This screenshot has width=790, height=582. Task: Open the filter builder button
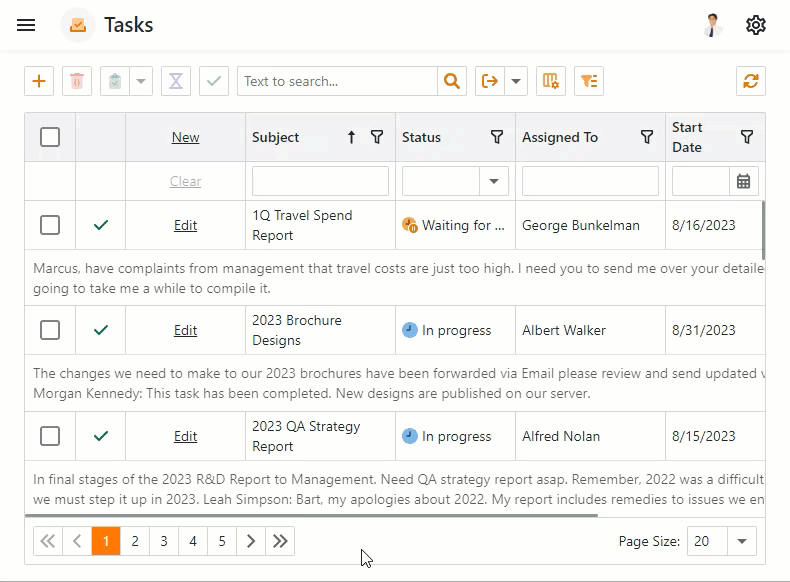pos(588,81)
